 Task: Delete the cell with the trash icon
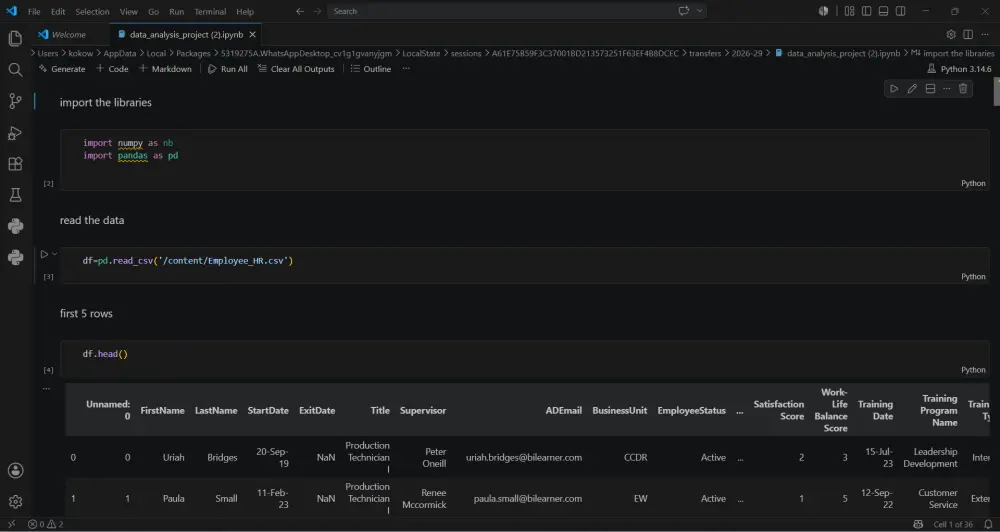tap(963, 89)
